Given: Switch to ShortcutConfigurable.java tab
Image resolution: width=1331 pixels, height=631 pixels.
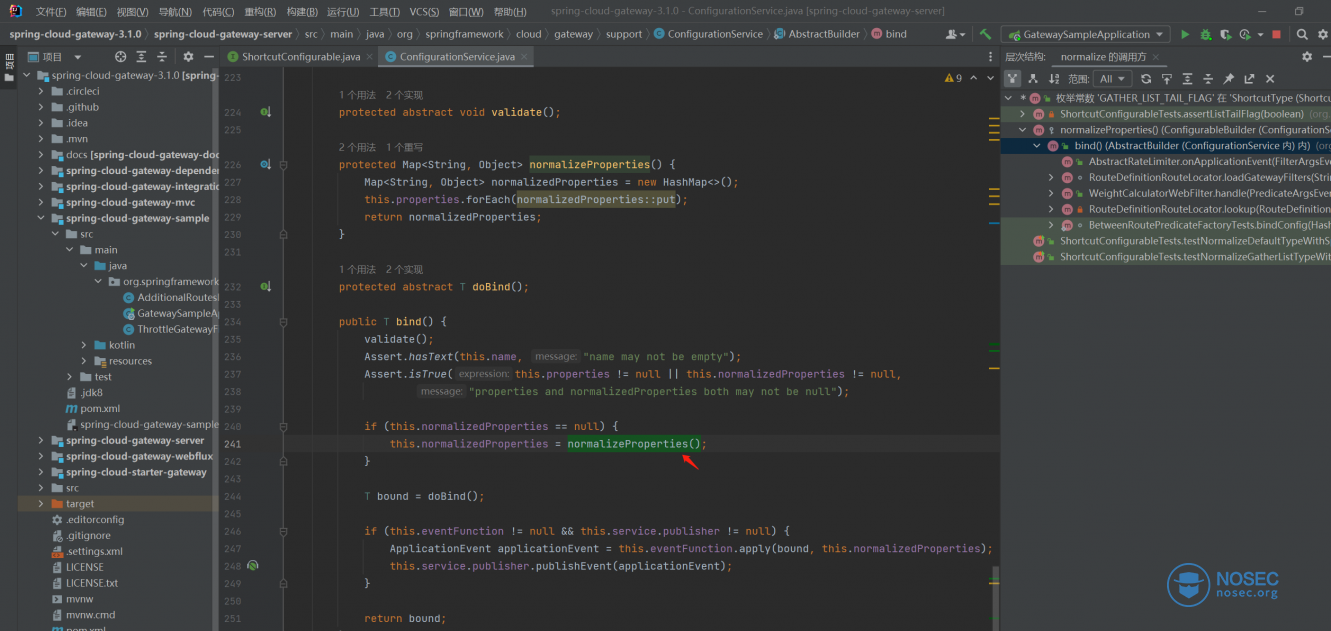Looking at the screenshot, I should tap(300, 57).
